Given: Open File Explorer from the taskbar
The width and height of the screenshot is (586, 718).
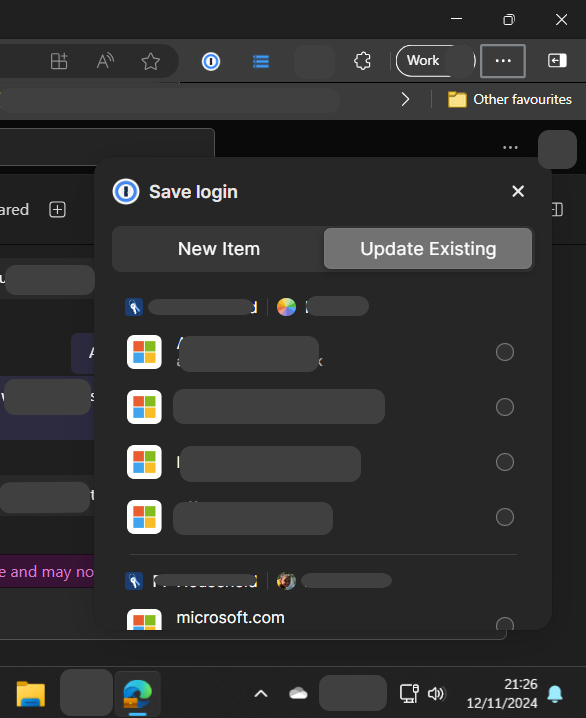Looking at the screenshot, I should coord(31,694).
